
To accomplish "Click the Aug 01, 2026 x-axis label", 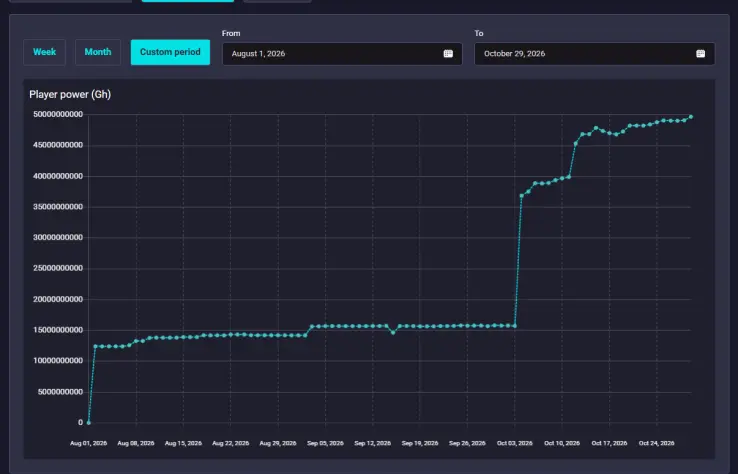I will point(88,443).
